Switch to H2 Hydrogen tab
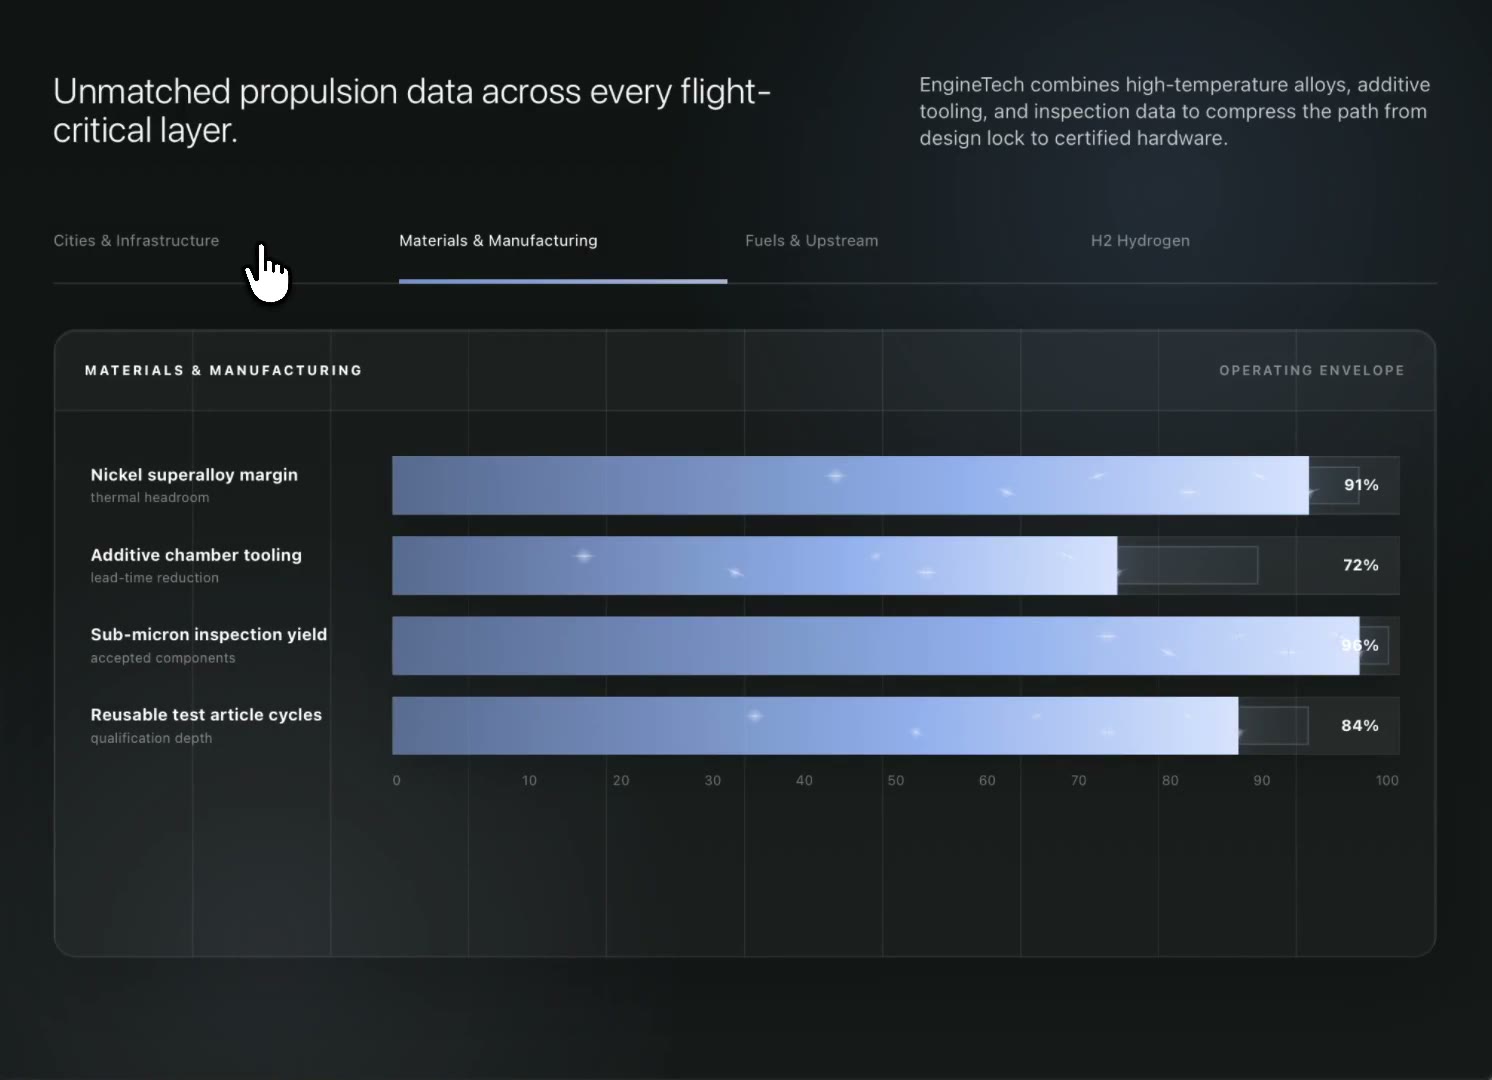The width and height of the screenshot is (1492, 1080). click(1140, 241)
